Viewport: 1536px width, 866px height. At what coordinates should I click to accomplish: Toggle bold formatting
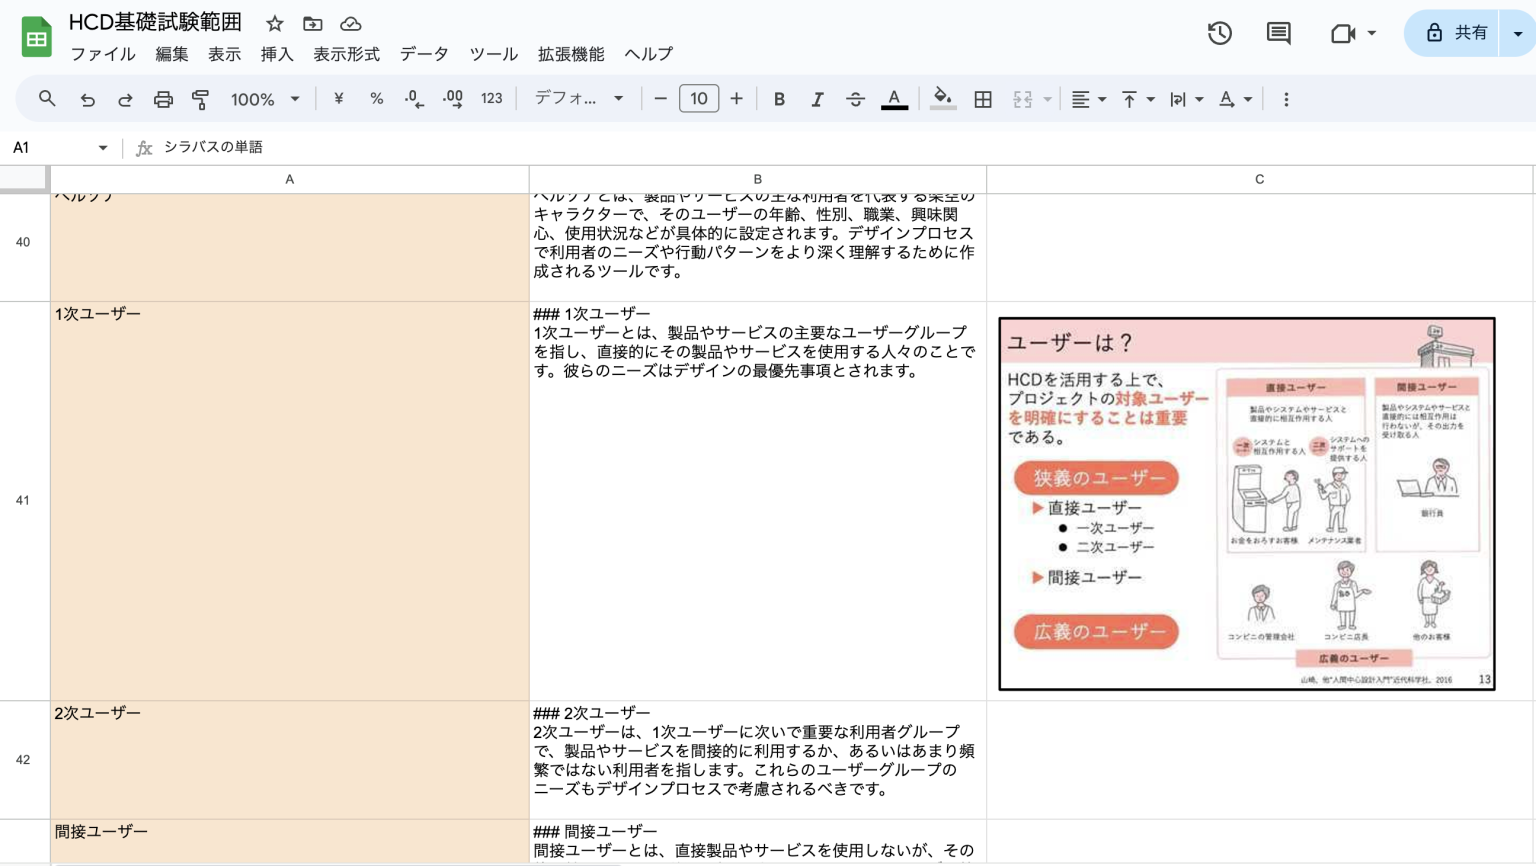779,99
